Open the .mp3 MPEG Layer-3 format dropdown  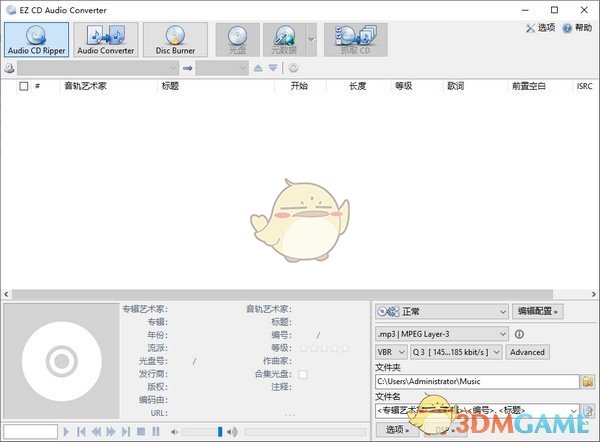click(x=442, y=334)
